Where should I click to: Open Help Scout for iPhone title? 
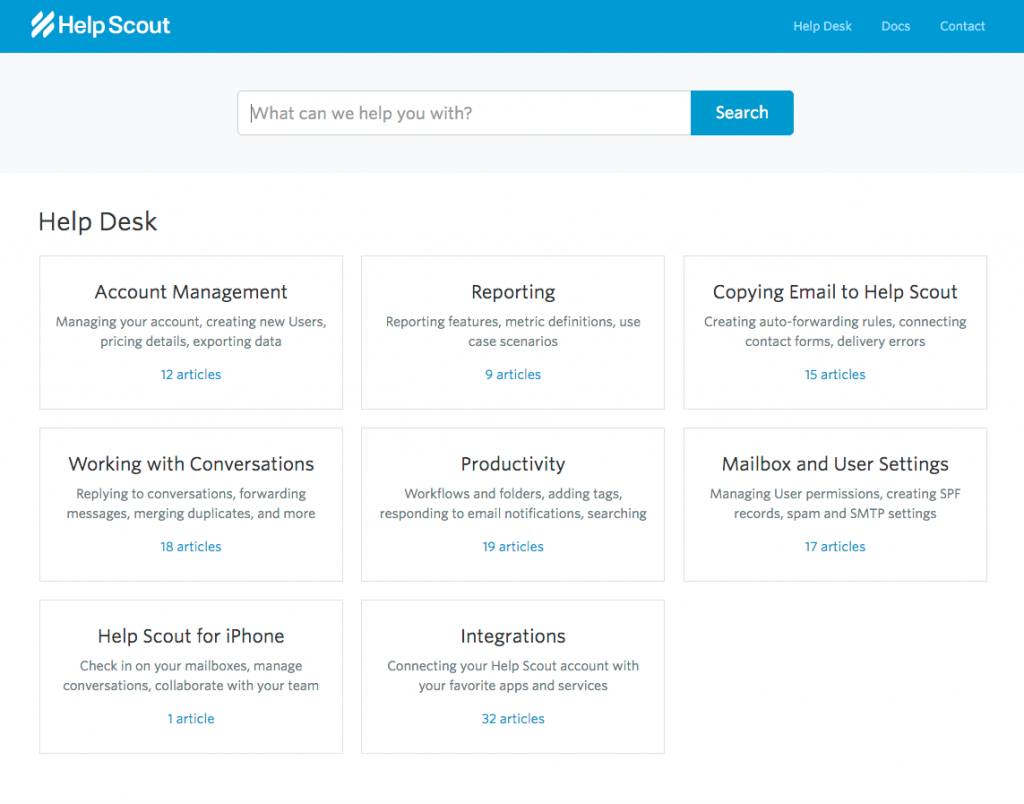pos(191,636)
